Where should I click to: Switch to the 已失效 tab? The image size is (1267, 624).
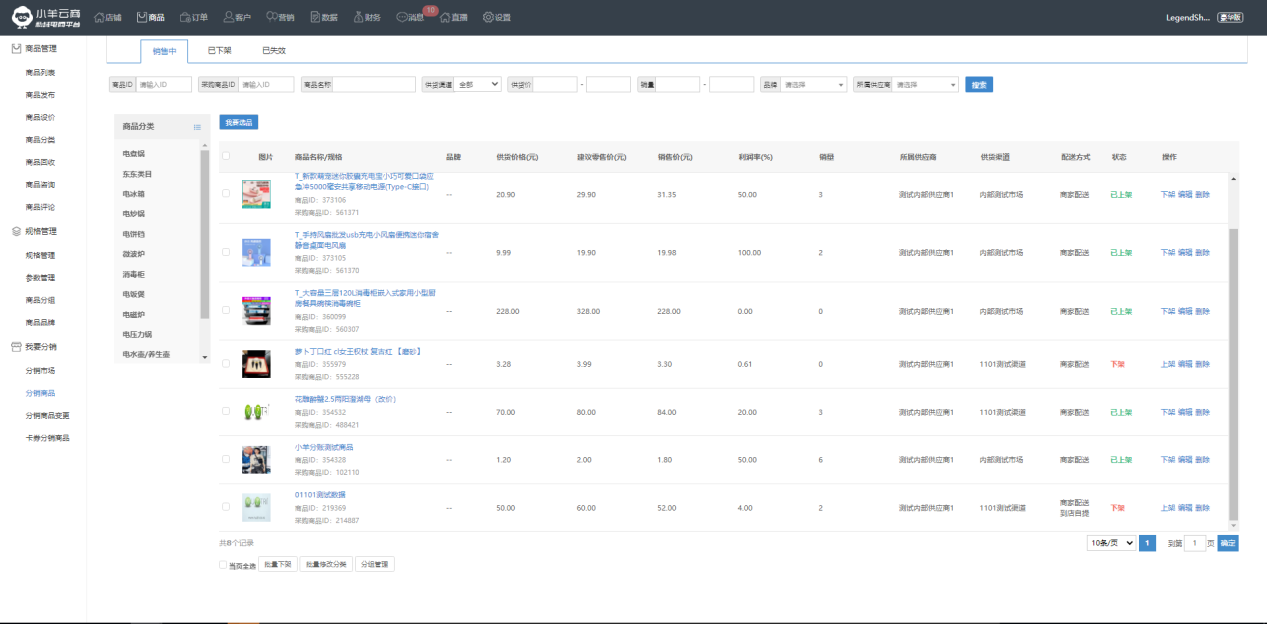pos(273,50)
